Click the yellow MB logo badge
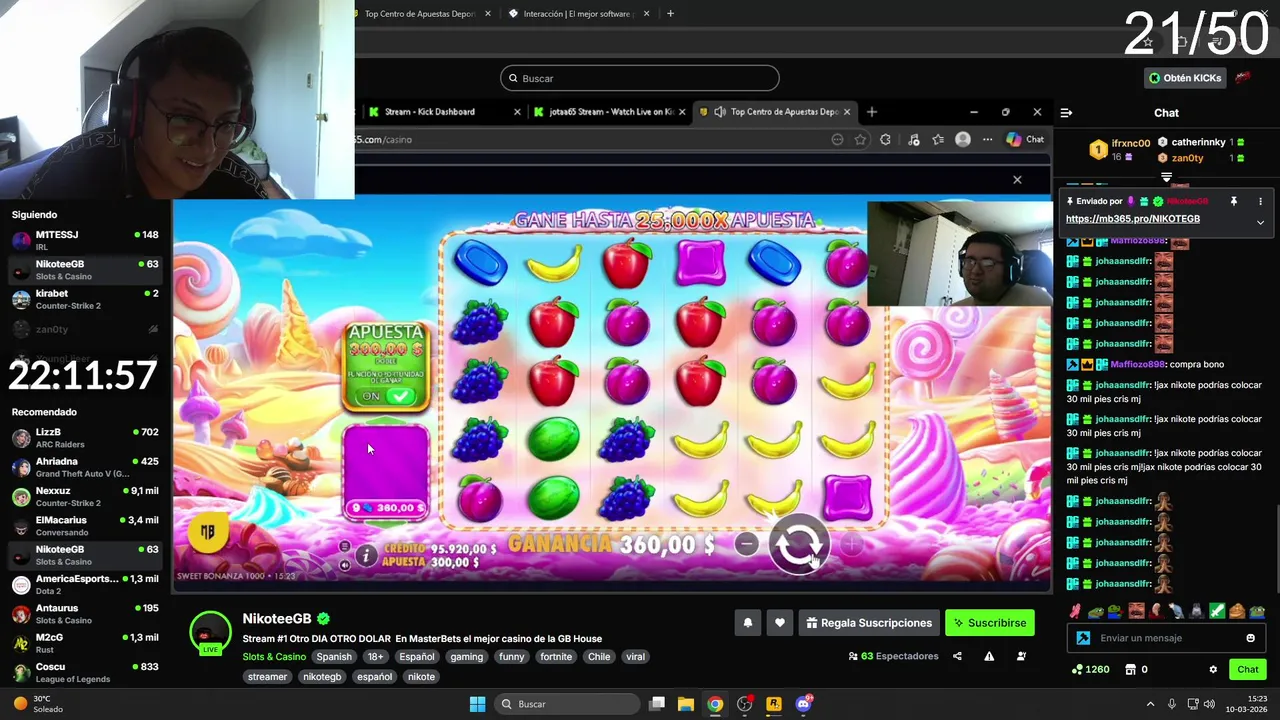The height and width of the screenshot is (720, 1280). [207, 532]
